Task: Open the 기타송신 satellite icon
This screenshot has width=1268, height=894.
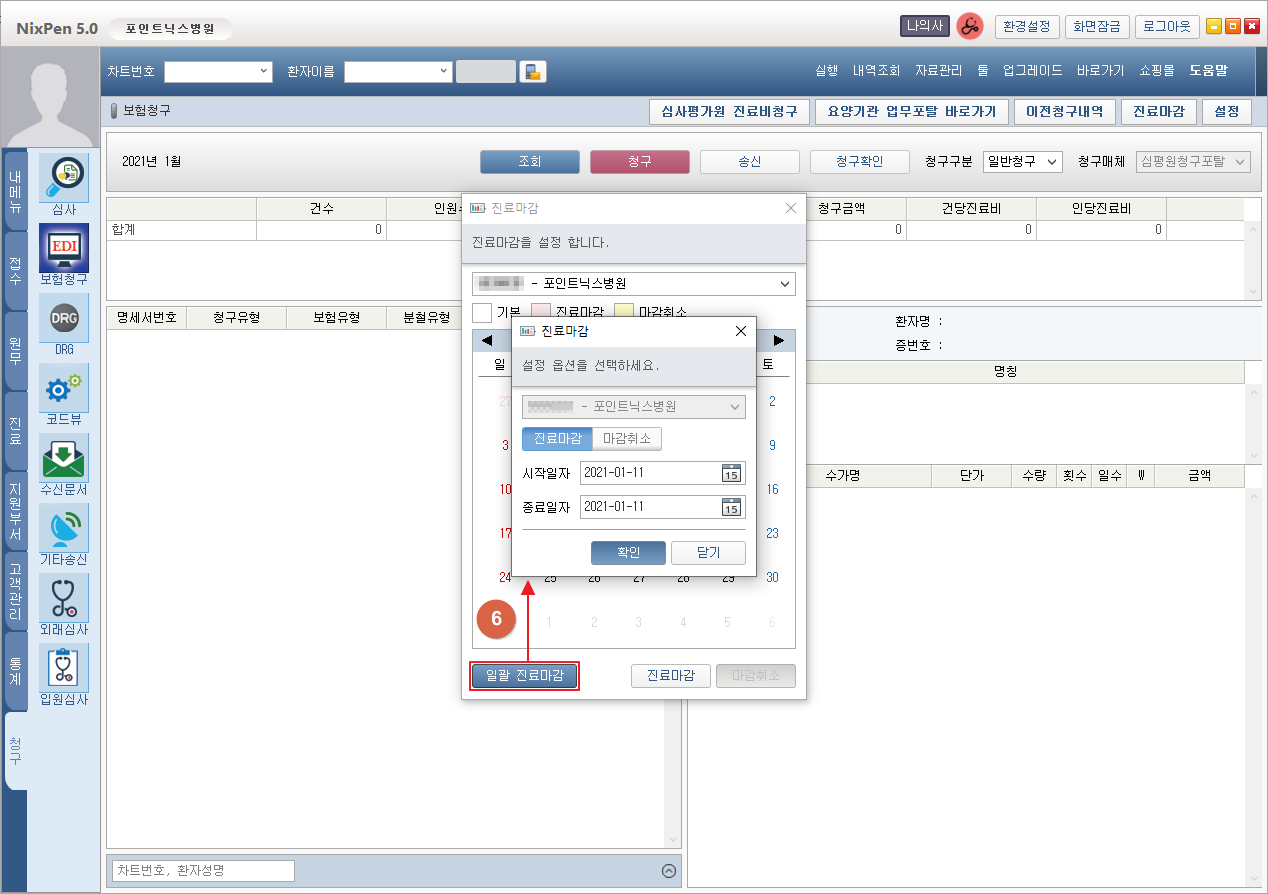Action: coord(64,529)
